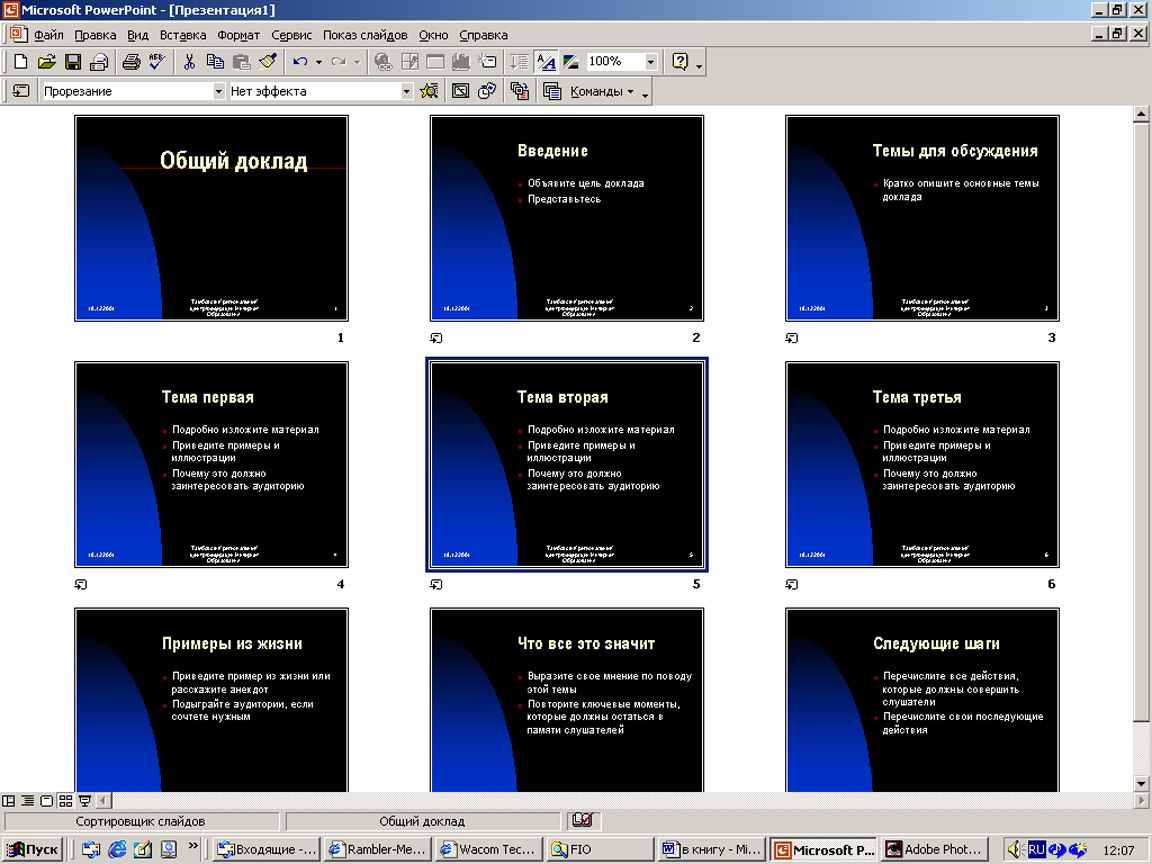Click the Expand All icon

pos(519,62)
